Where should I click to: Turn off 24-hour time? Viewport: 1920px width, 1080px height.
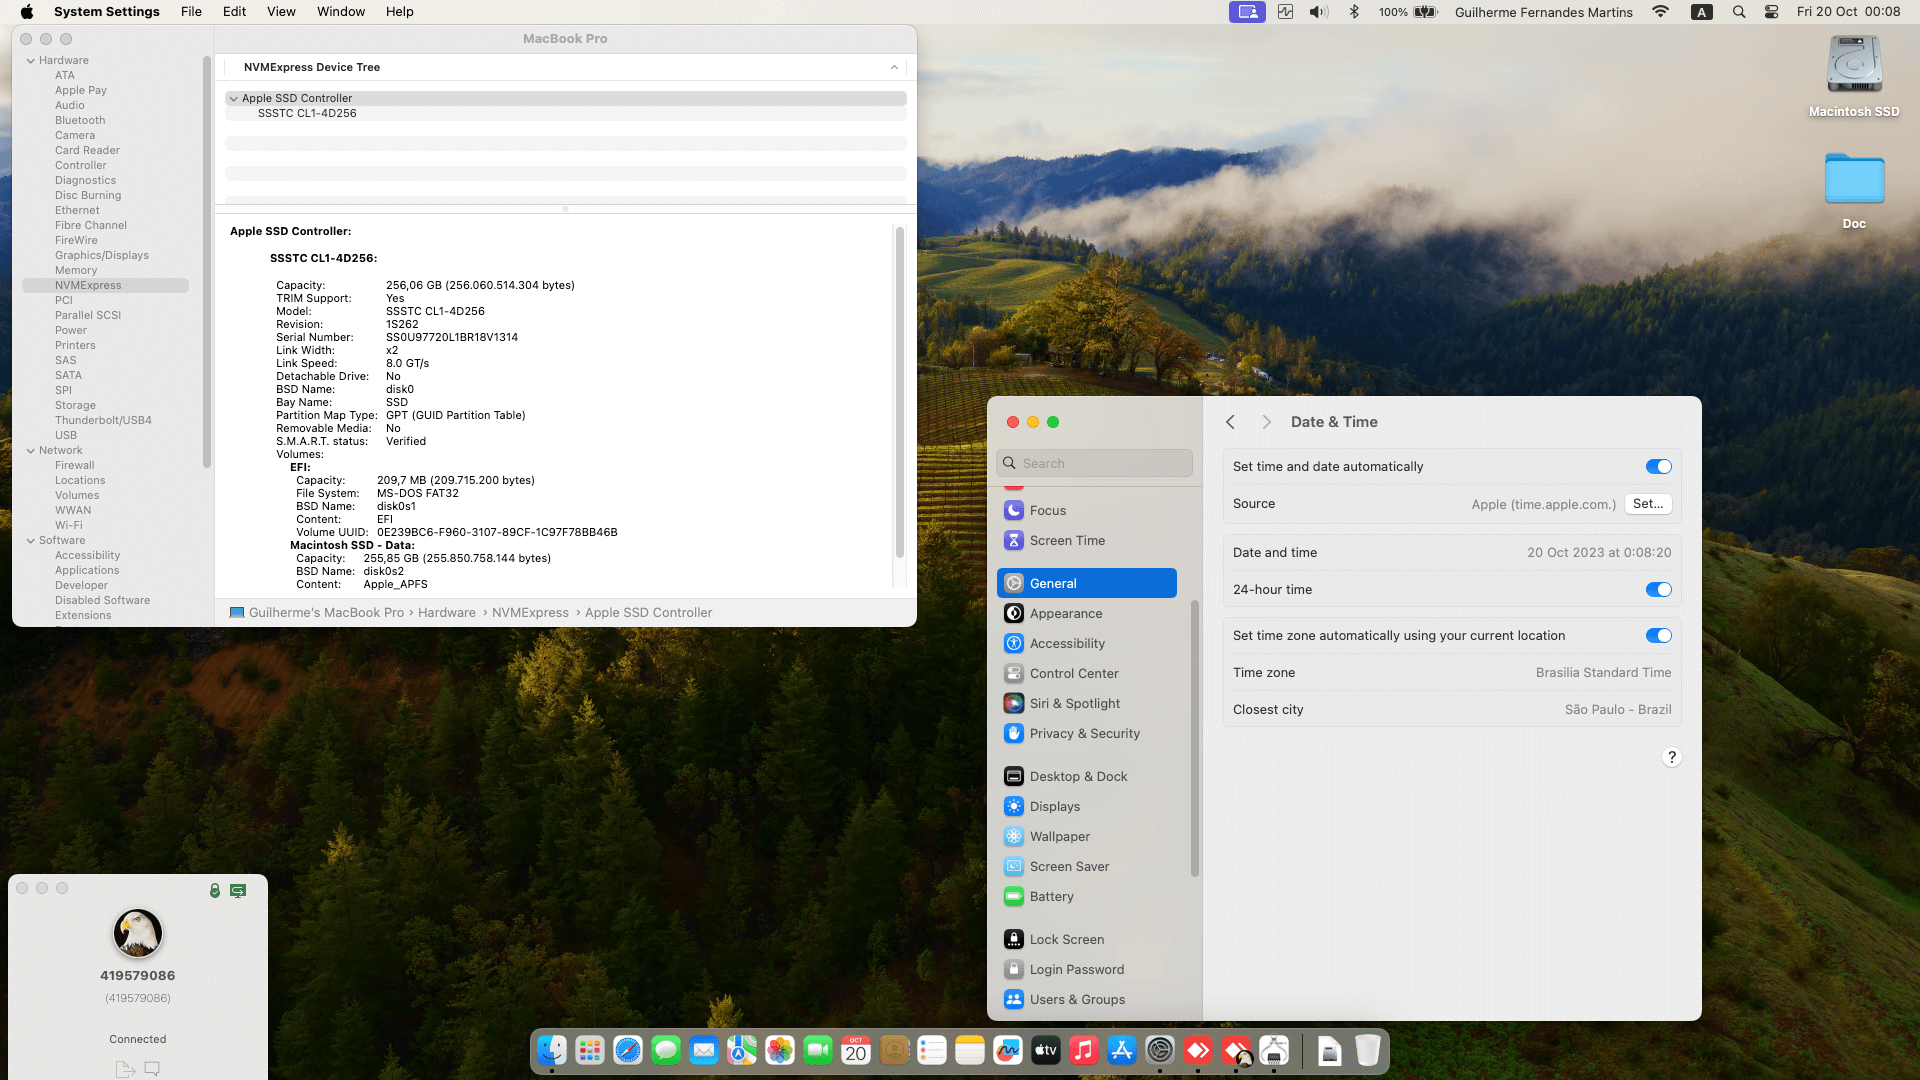pyautogui.click(x=1658, y=590)
